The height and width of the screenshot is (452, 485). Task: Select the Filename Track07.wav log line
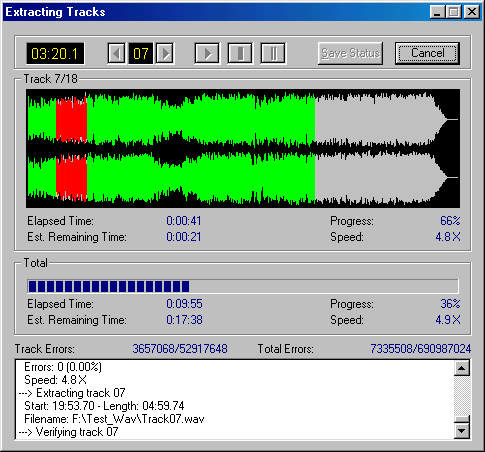(114, 419)
